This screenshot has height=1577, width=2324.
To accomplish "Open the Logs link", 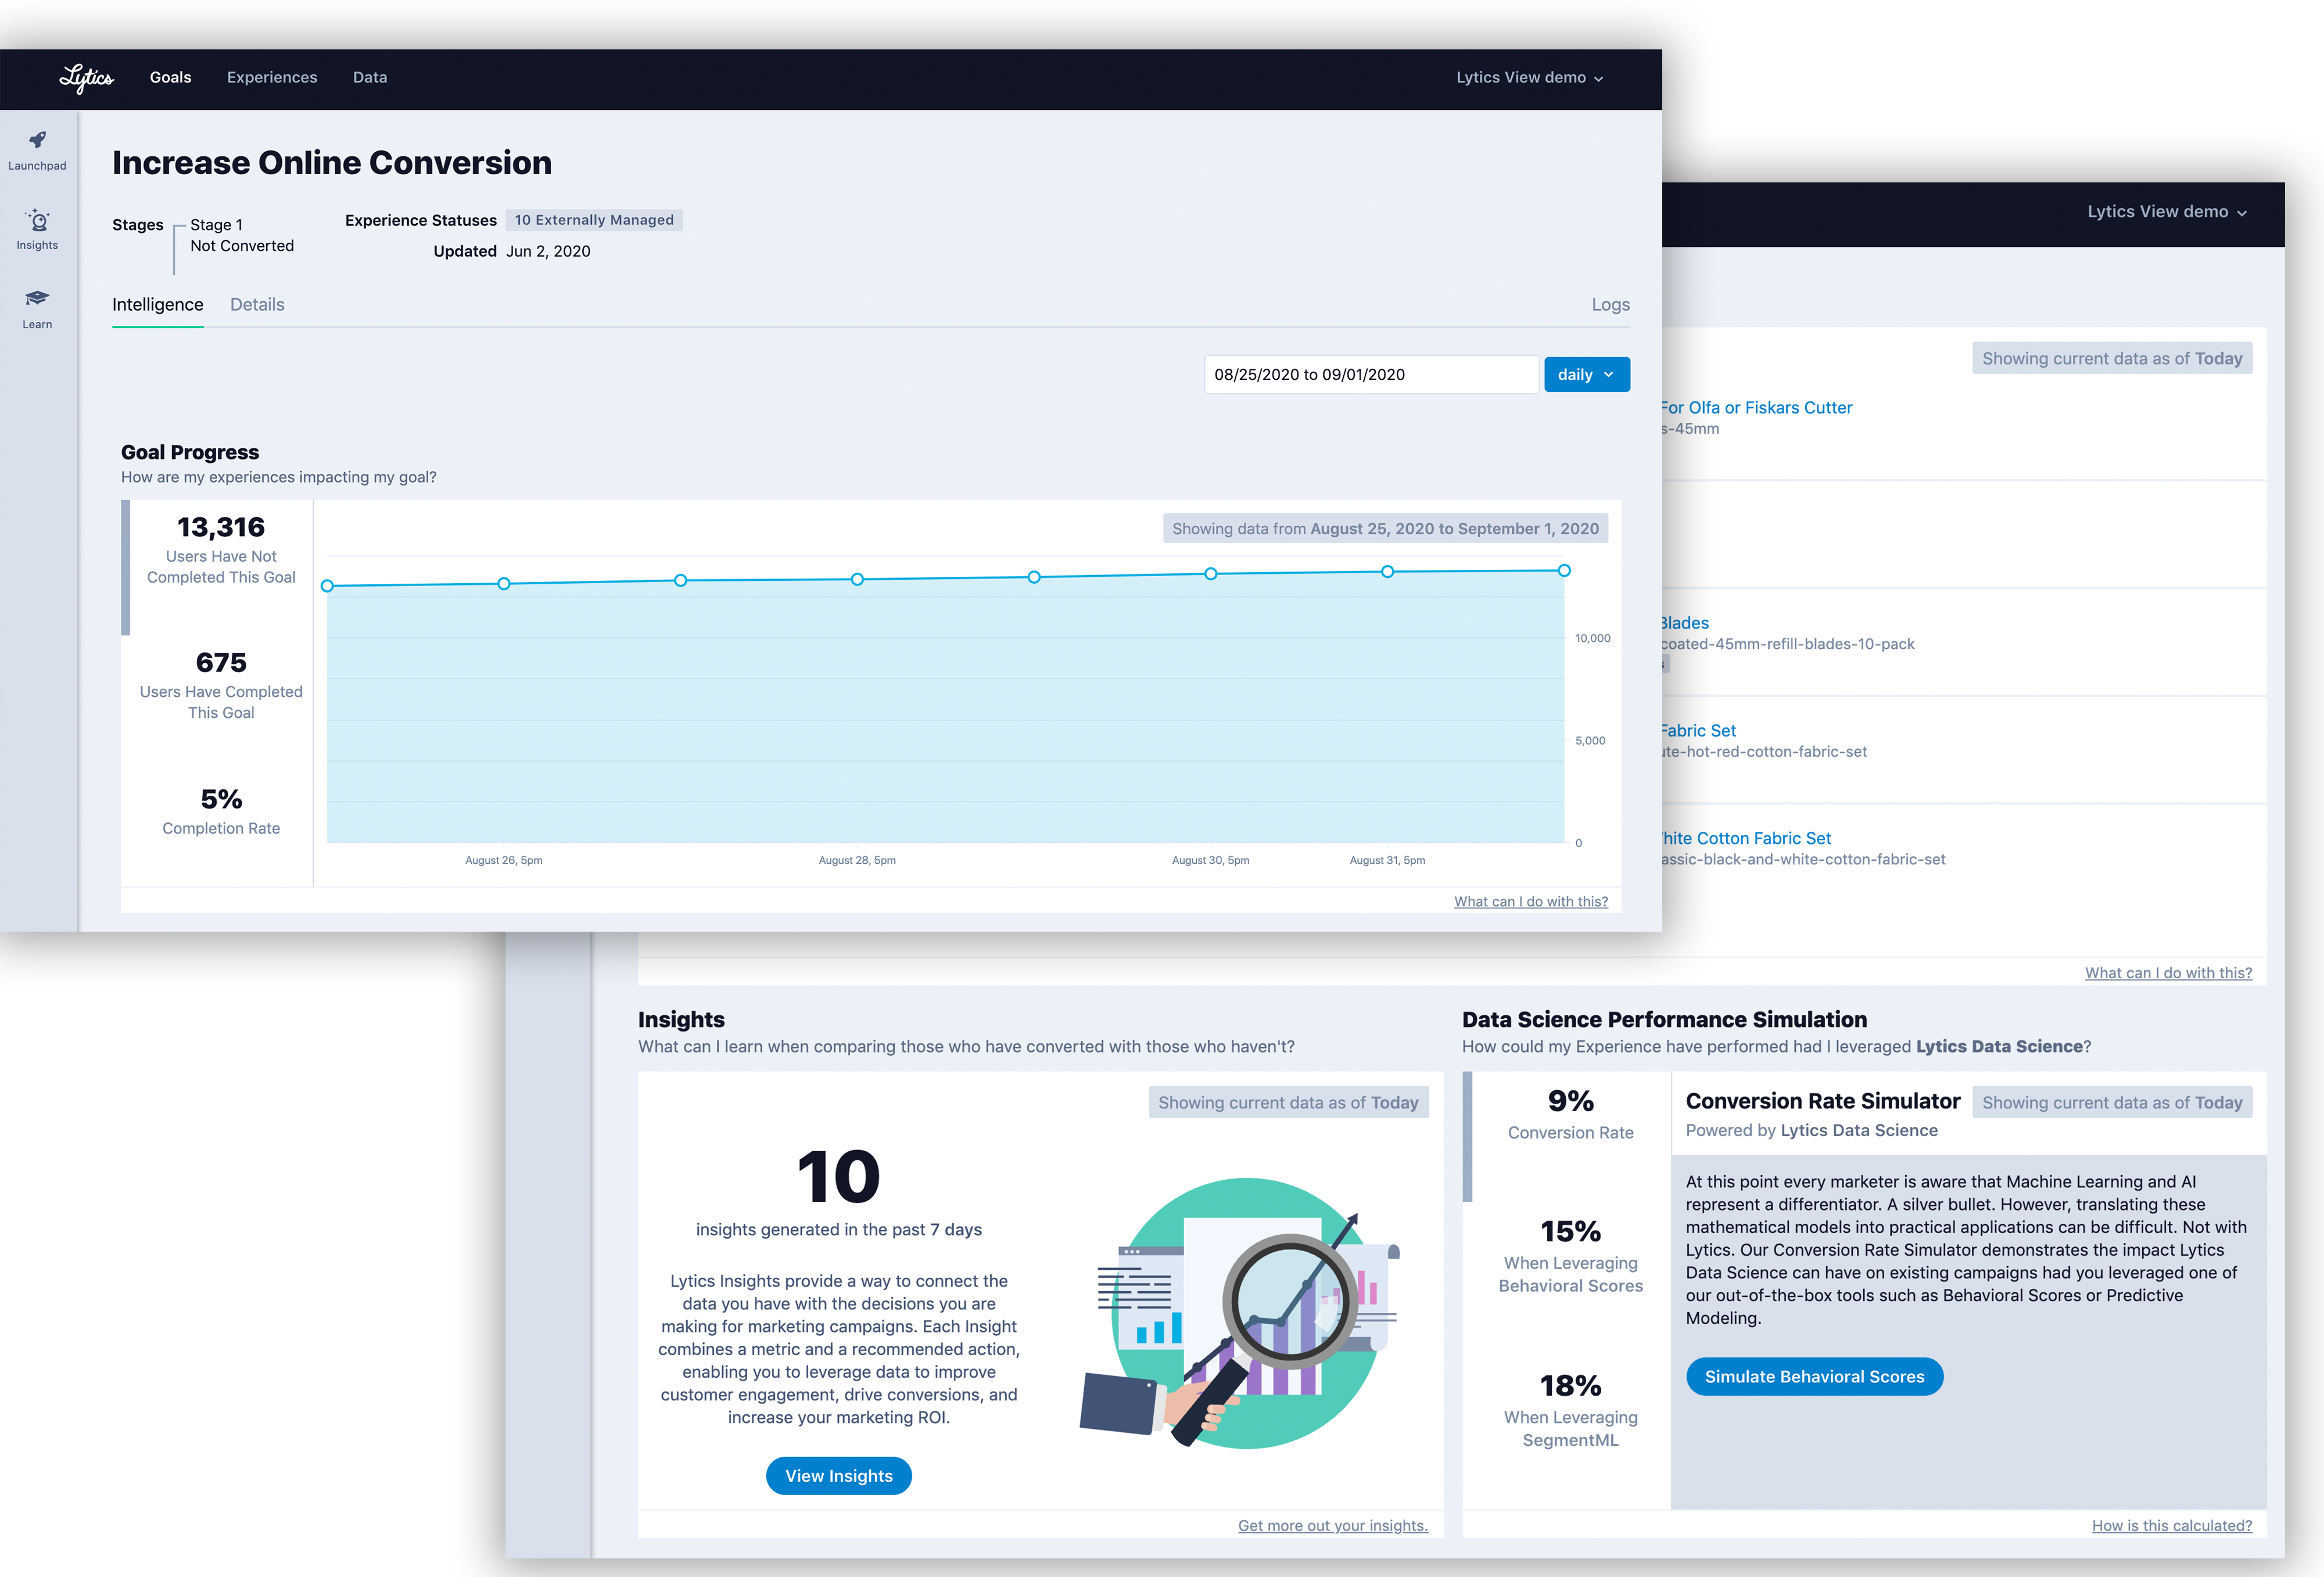I will point(1610,305).
